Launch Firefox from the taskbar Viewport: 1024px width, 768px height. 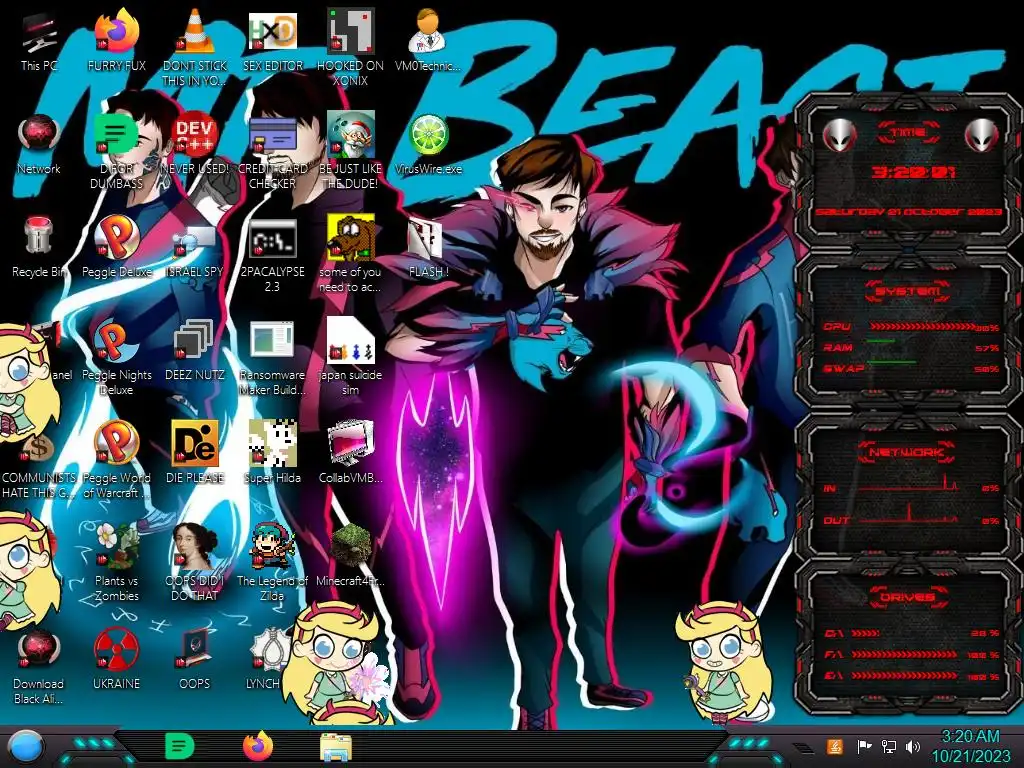[x=258, y=746]
